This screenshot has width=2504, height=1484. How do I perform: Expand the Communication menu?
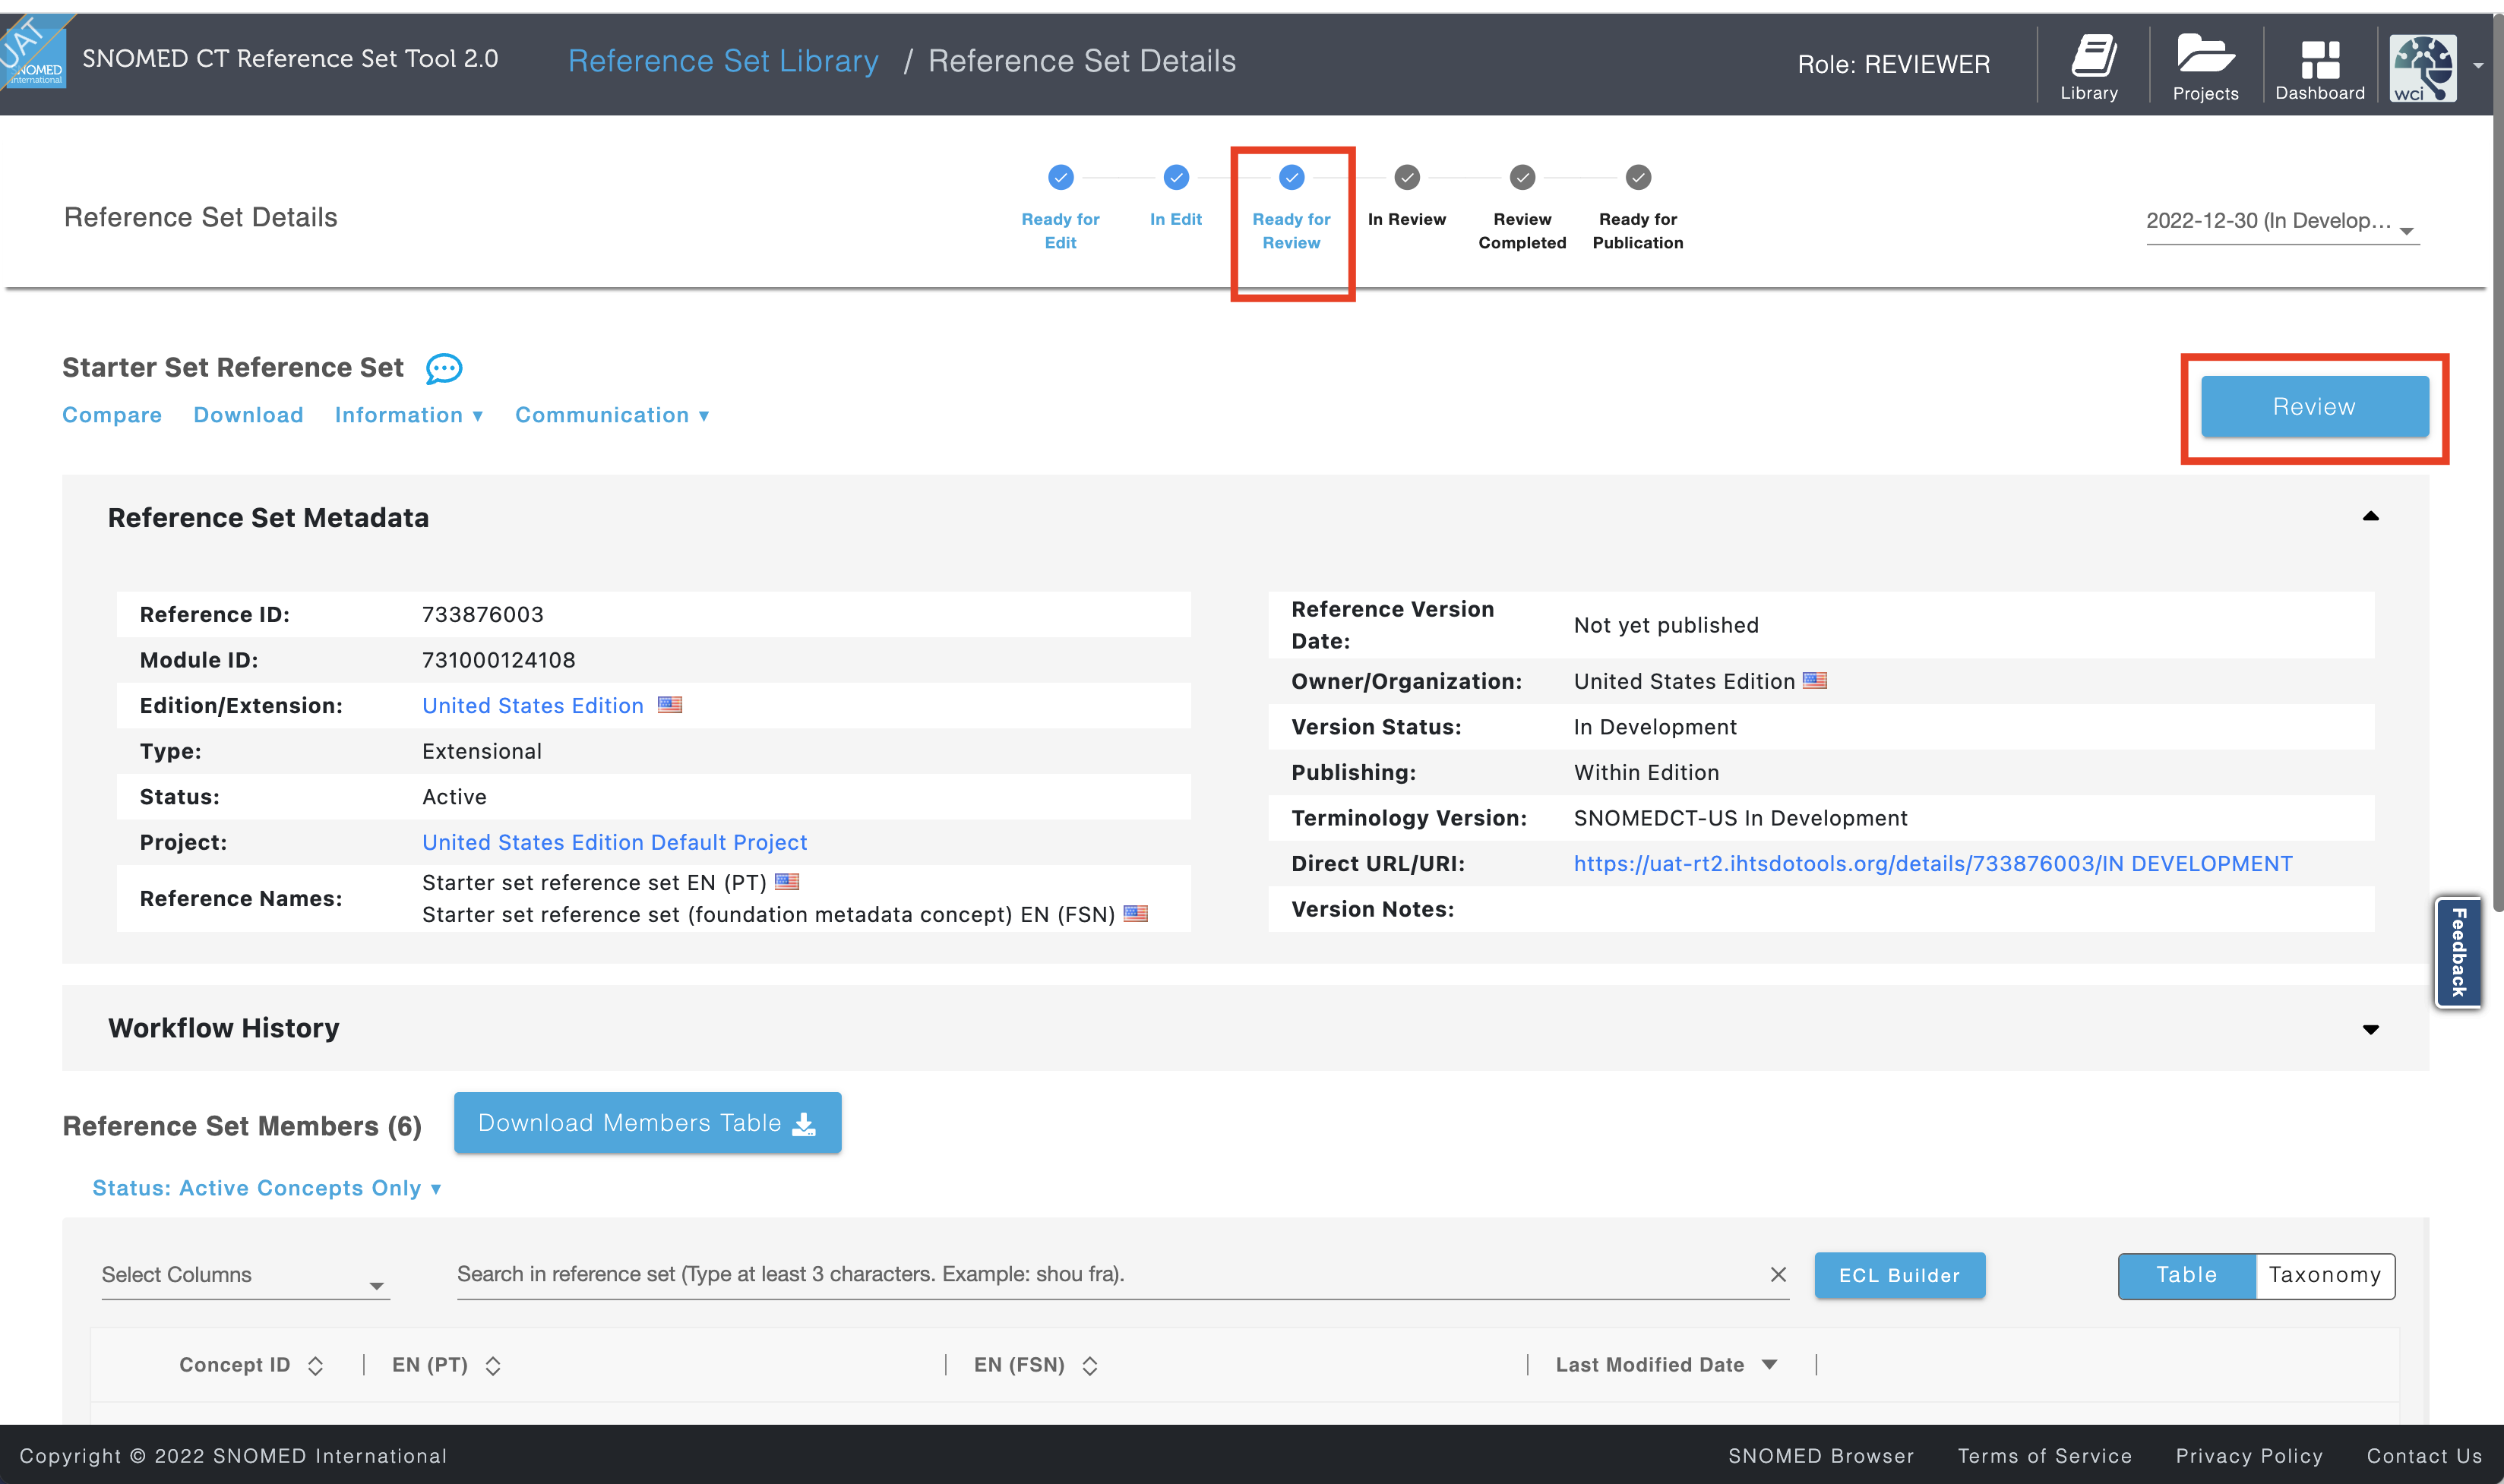pyautogui.click(x=612, y=415)
